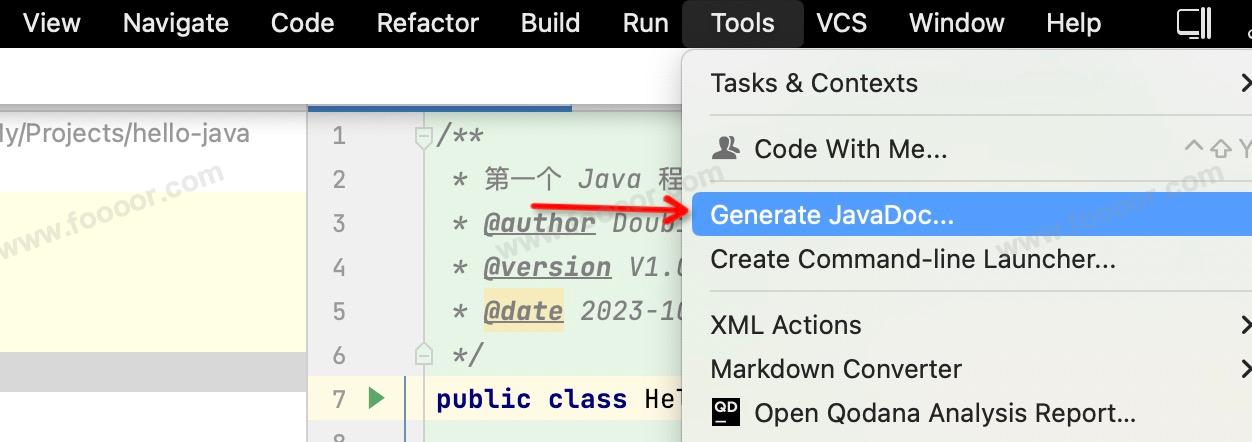Select Generate JavaDoc... menu entry

[832, 215]
